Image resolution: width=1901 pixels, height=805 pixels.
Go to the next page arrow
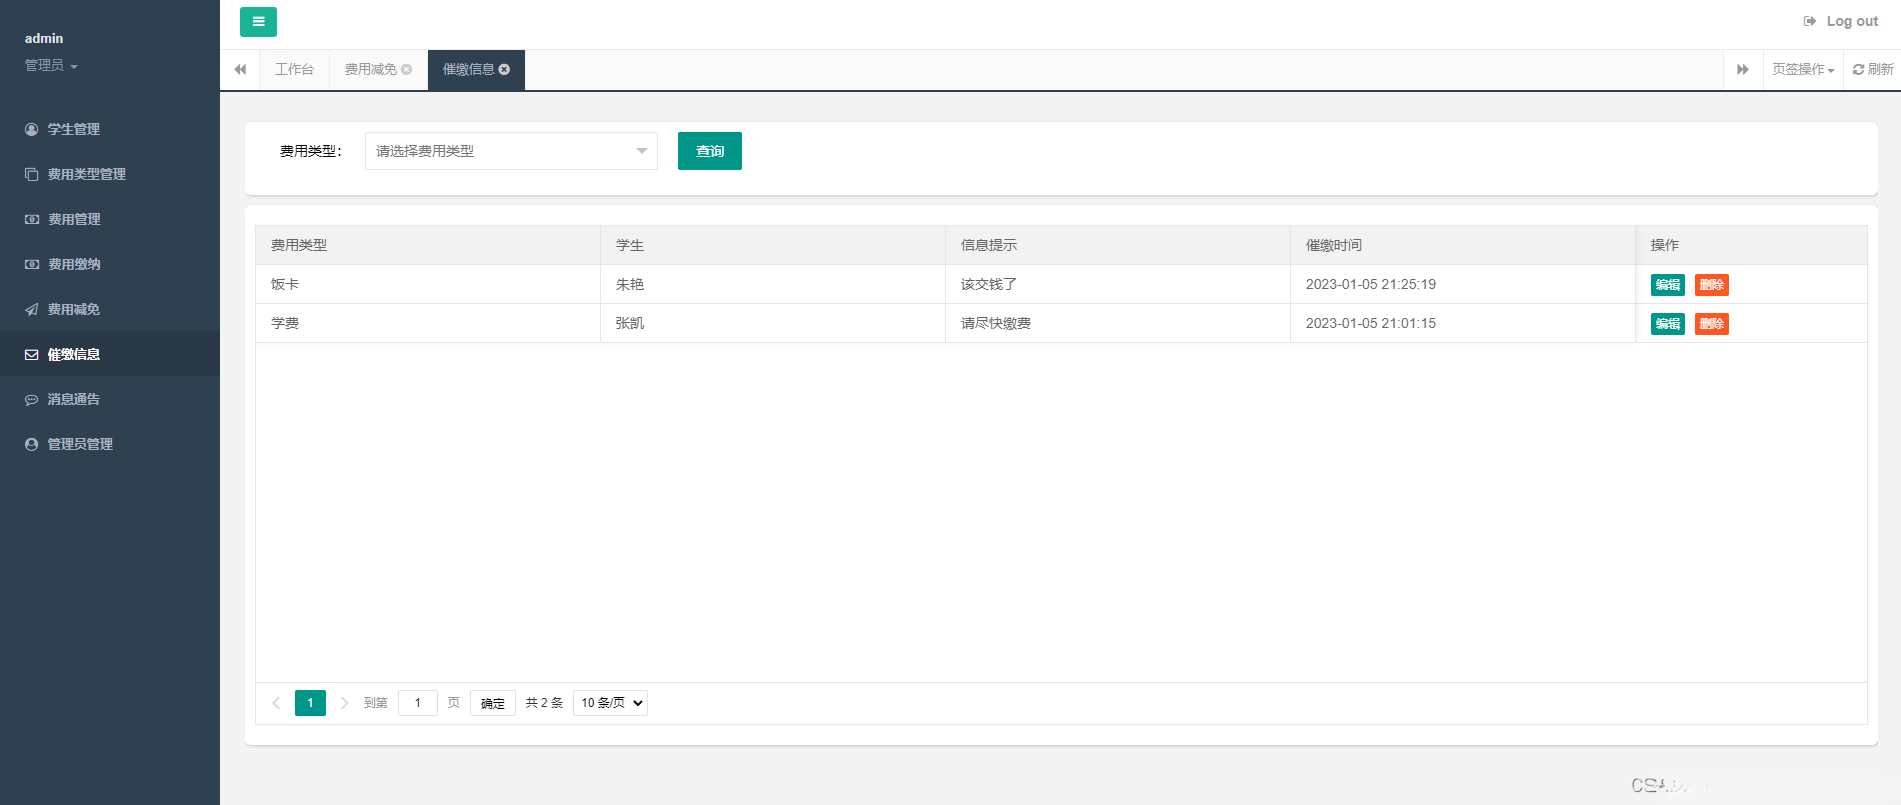tap(344, 703)
